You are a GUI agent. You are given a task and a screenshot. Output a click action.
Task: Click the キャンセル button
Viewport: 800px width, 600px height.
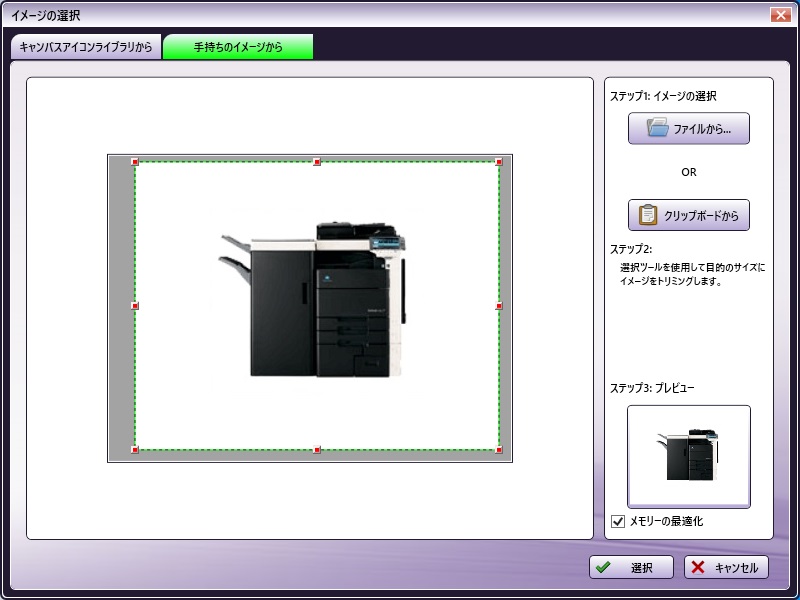(x=726, y=567)
